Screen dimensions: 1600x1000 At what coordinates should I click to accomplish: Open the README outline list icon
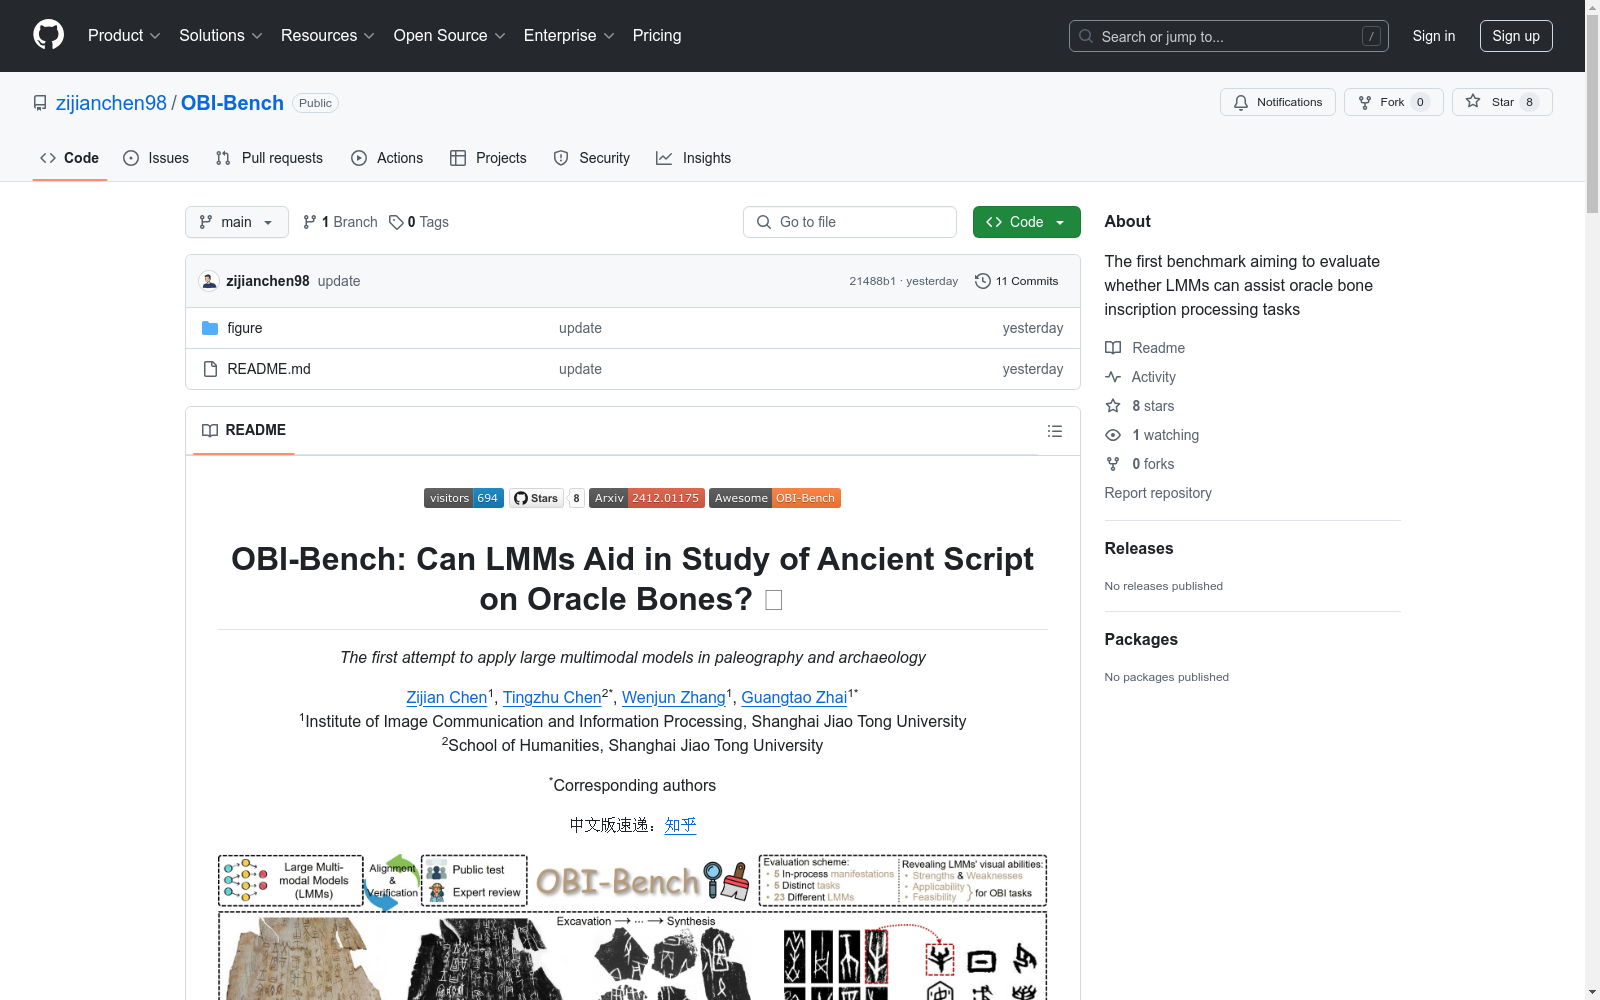coord(1054,431)
